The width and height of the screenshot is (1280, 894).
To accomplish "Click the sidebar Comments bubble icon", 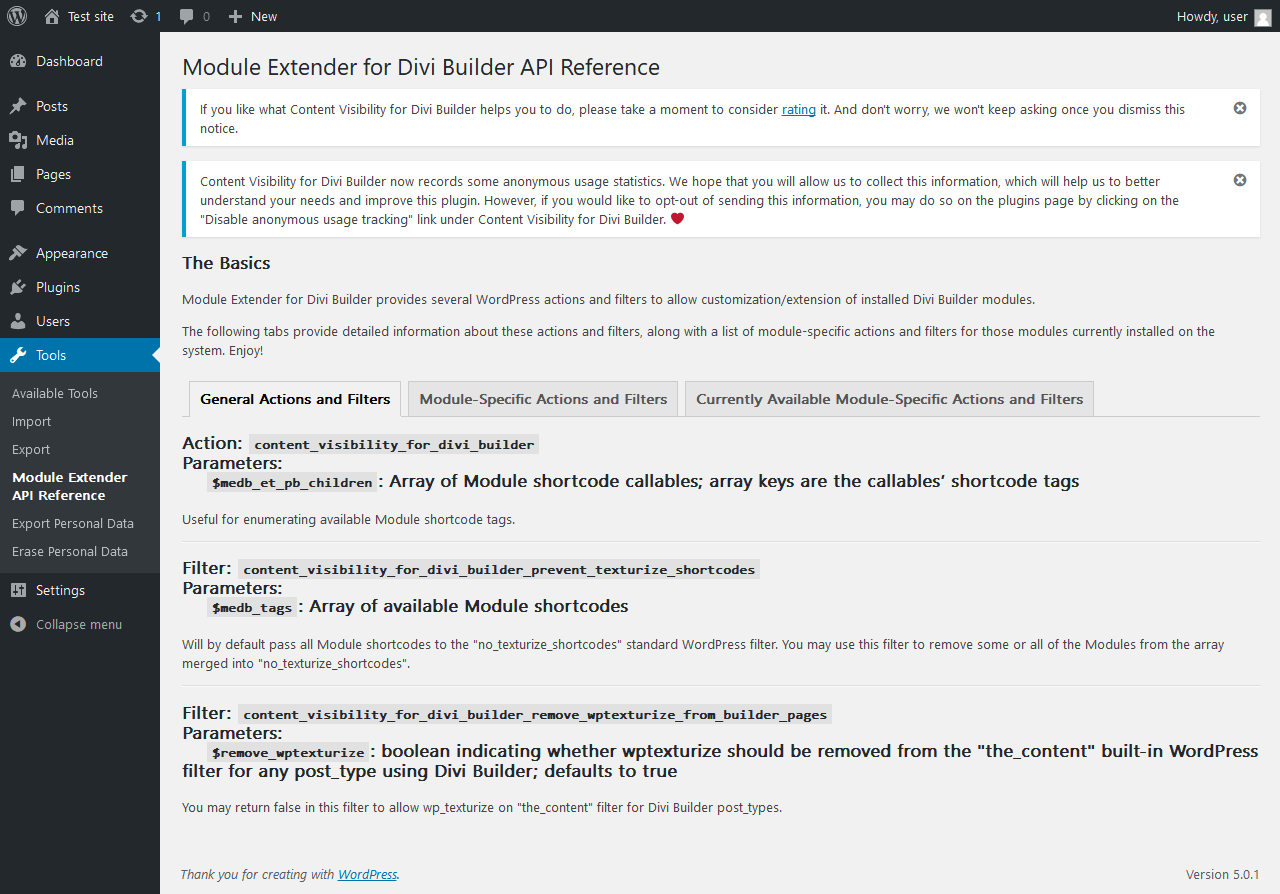I will 18,208.
